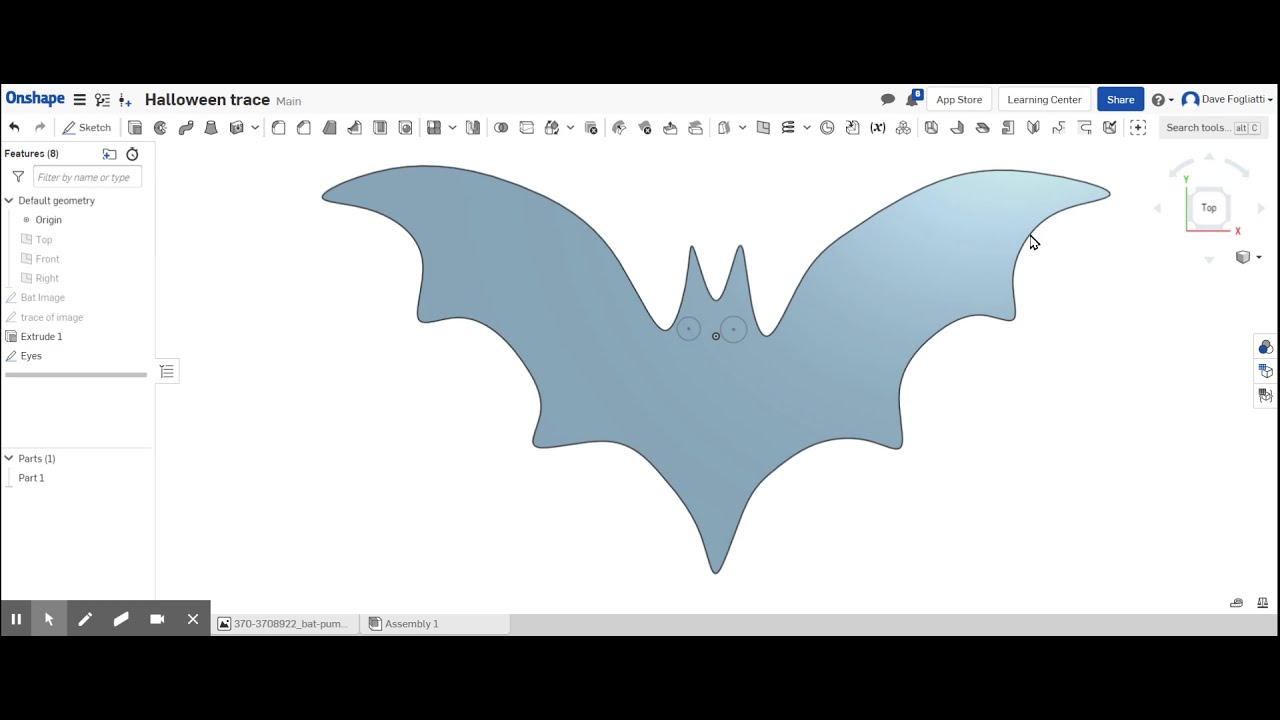
Task: Select Part 1 in Parts list
Action: (x=31, y=478)
